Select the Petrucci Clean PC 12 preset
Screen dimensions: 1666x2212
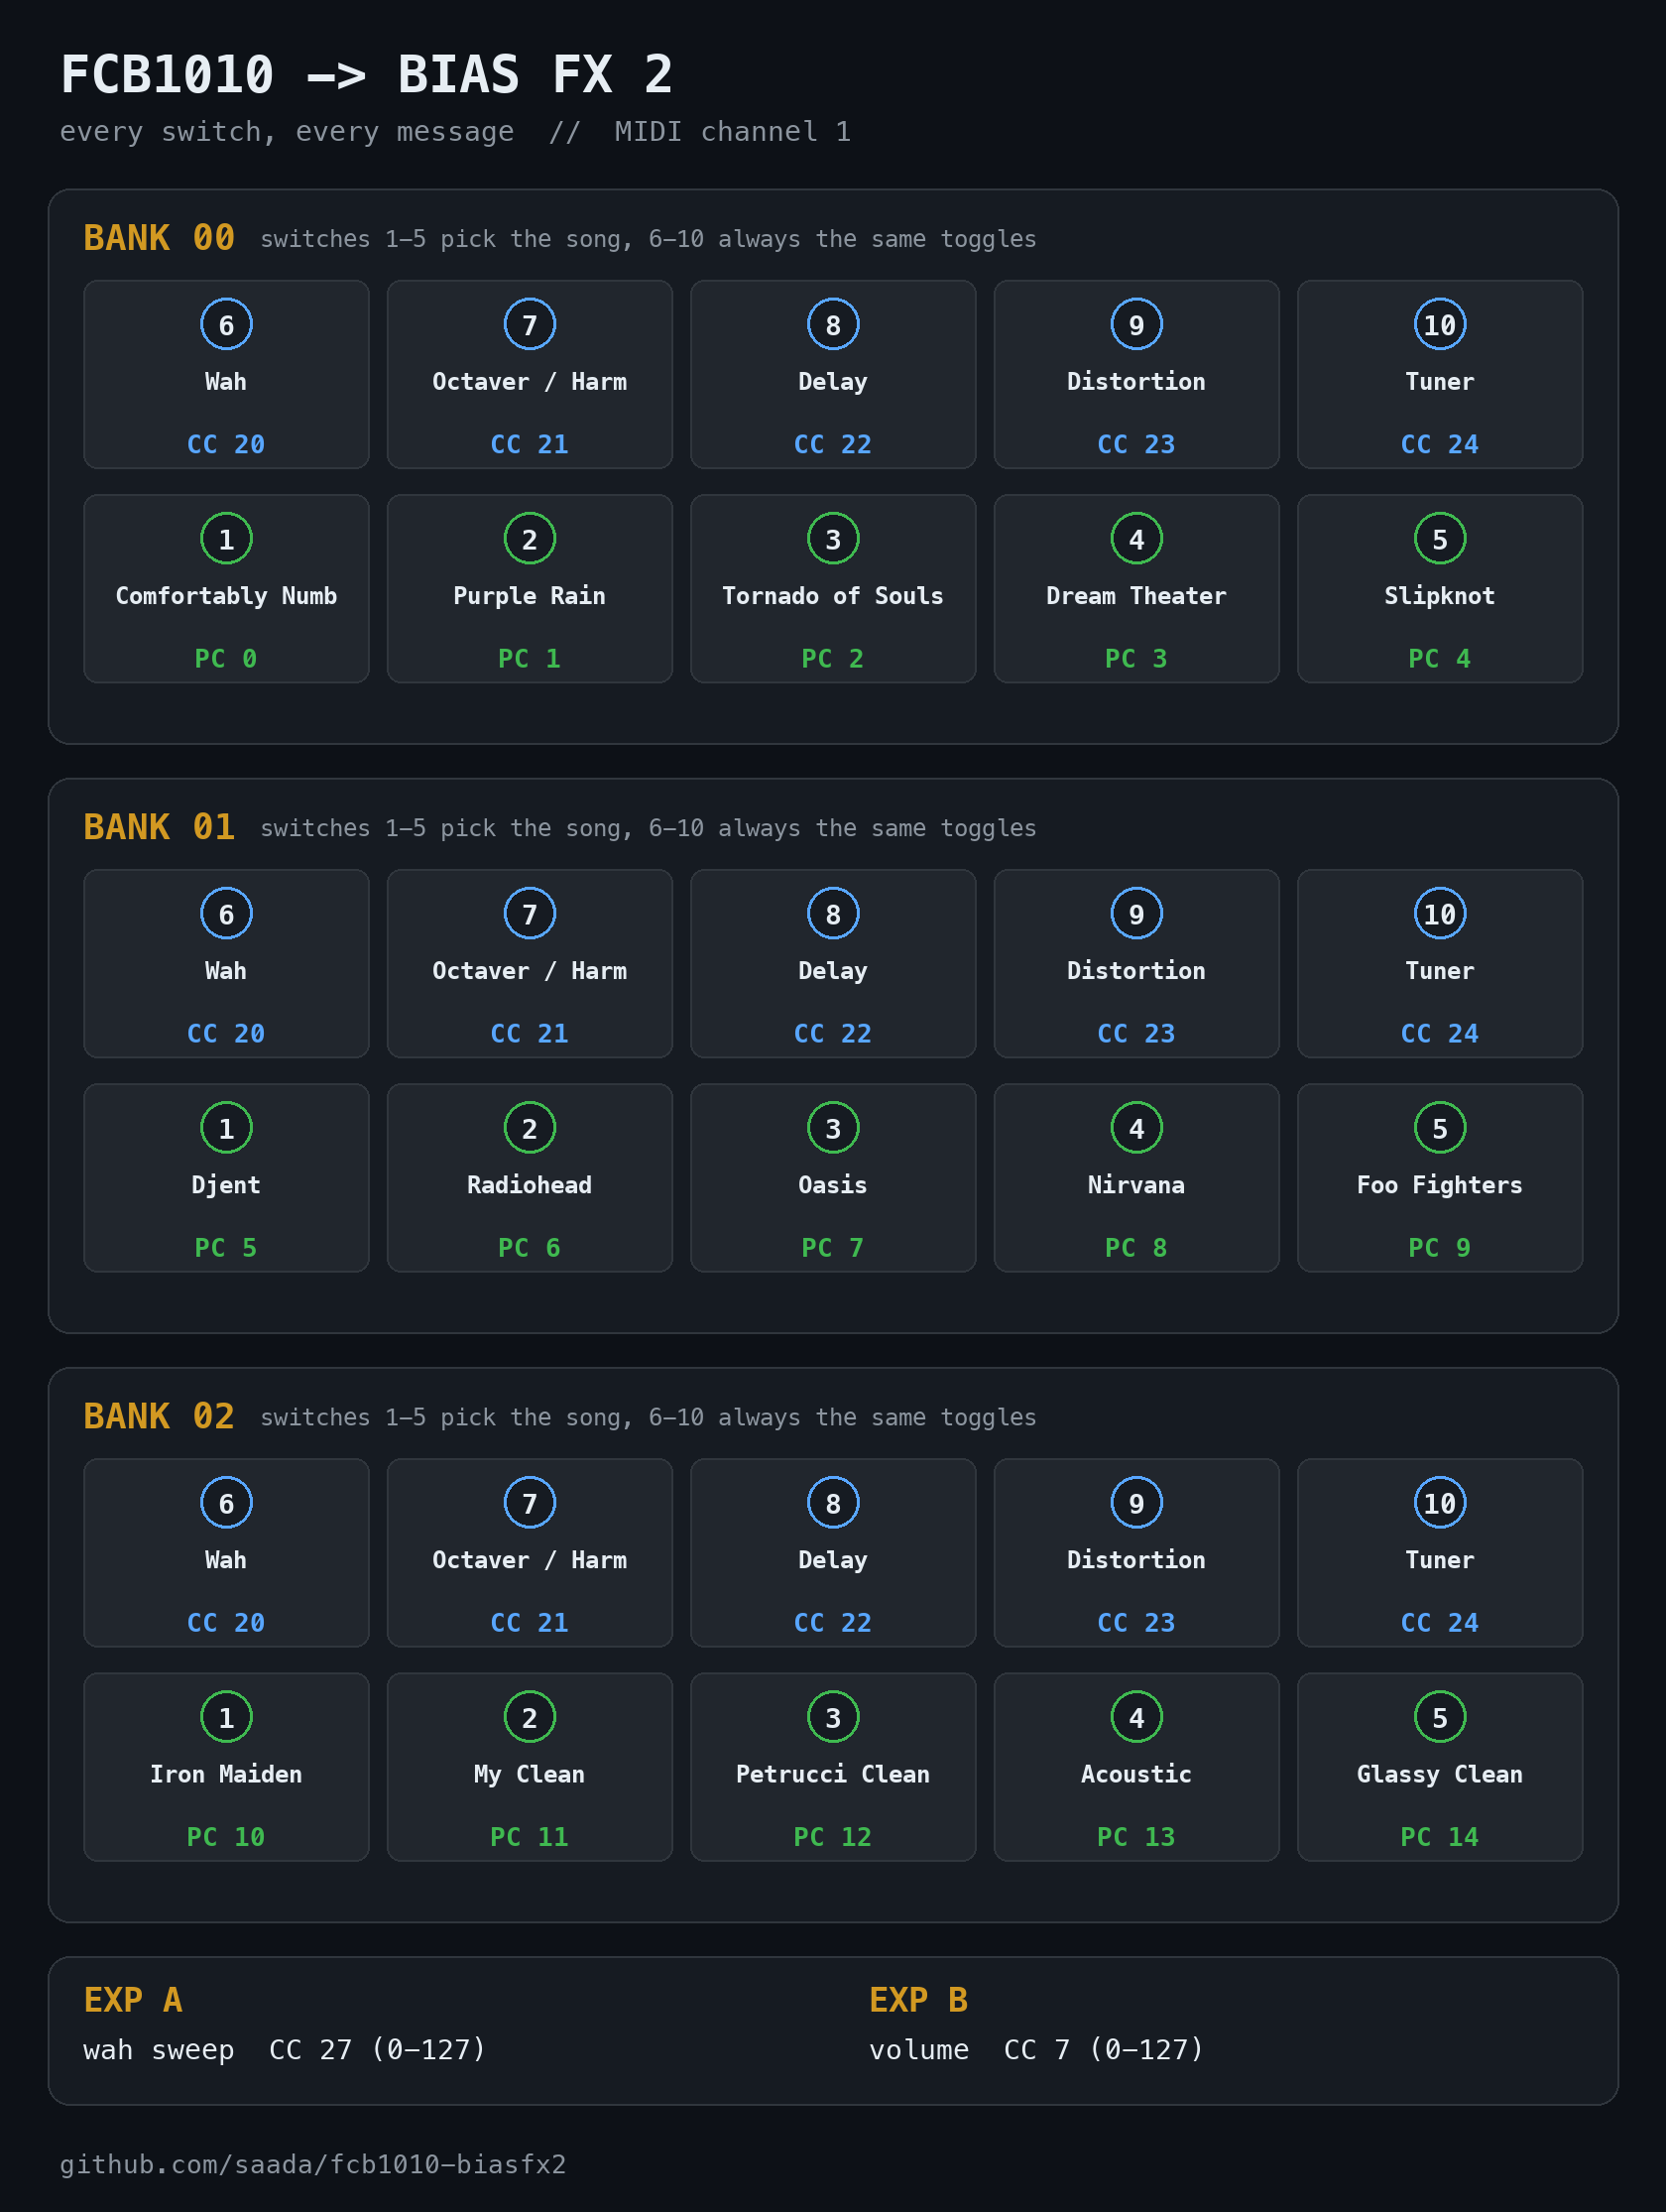833,1766
